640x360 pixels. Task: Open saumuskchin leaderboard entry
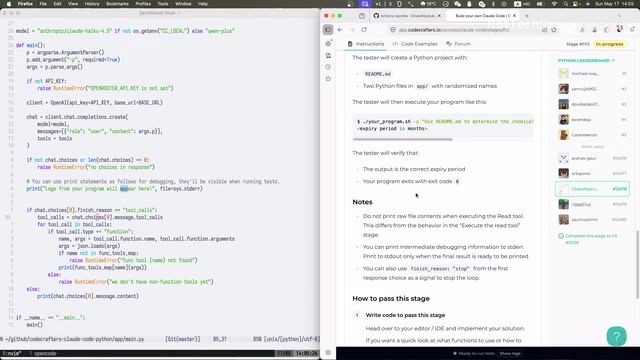(x=592, y=220)
